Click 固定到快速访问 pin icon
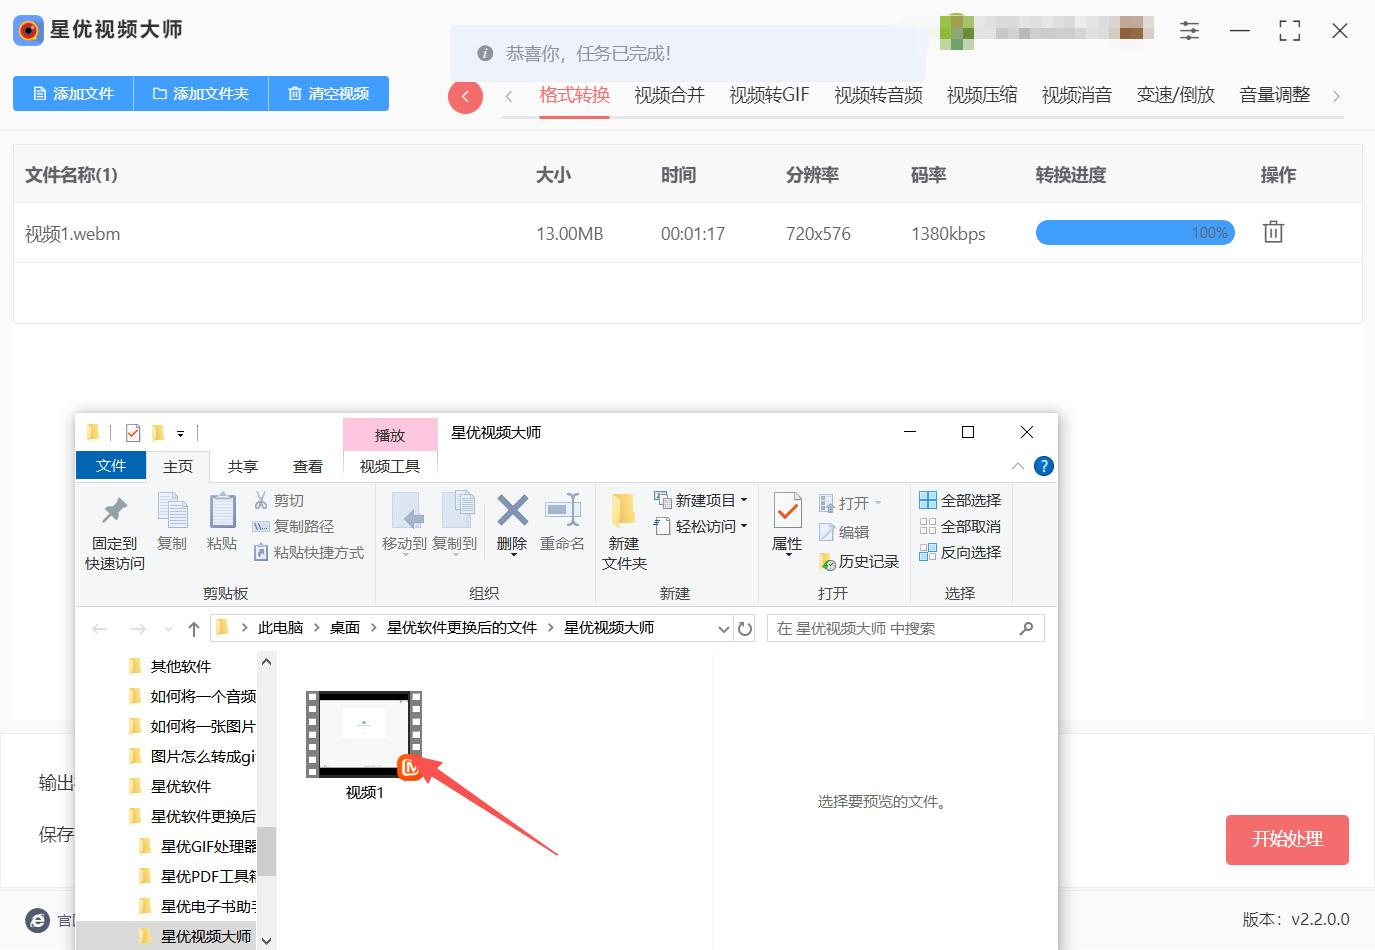 (x=115, y=512)
